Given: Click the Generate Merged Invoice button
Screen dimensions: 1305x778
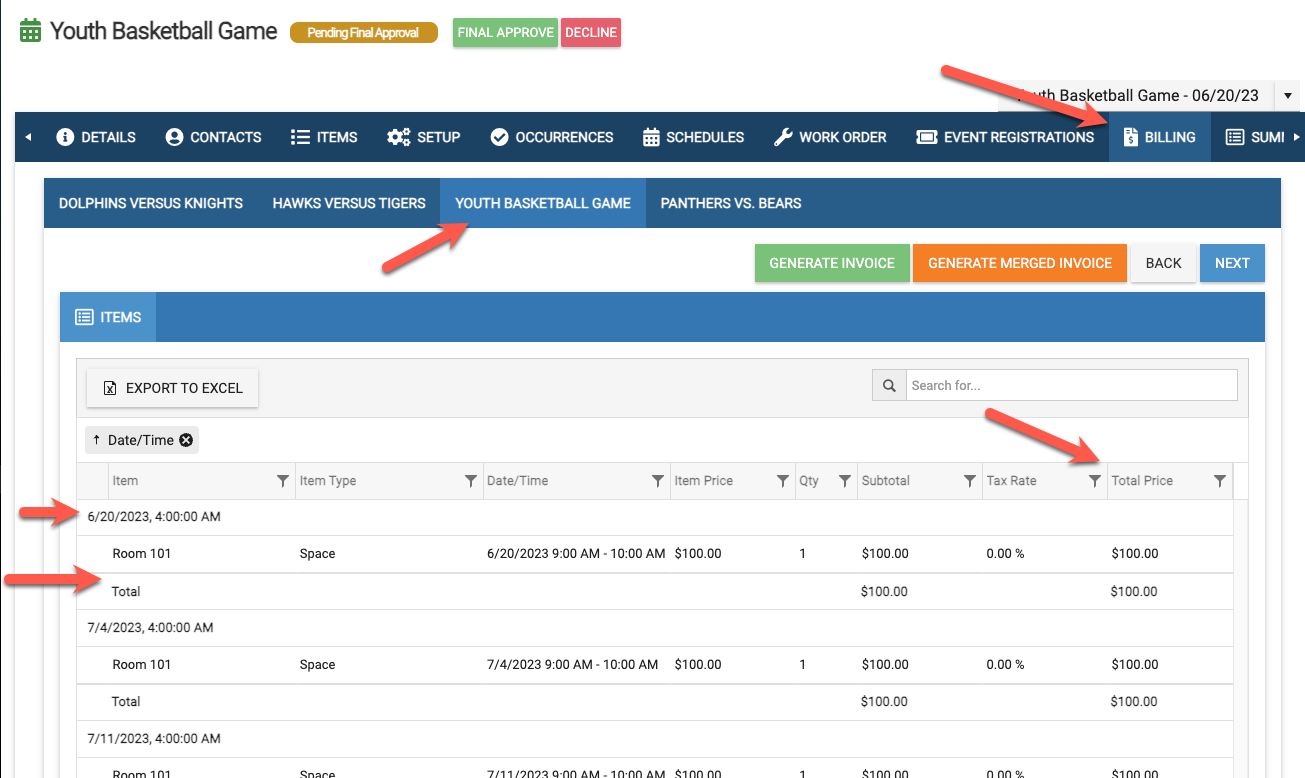Looking at the screenshot, I should [x=1019, y=263].
